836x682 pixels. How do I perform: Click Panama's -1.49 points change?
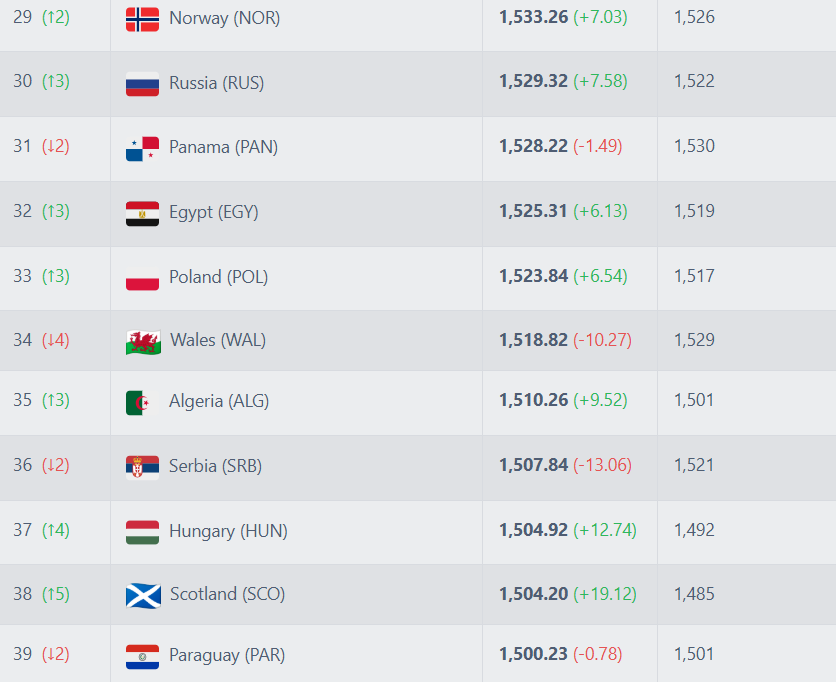tap(597, 146)
